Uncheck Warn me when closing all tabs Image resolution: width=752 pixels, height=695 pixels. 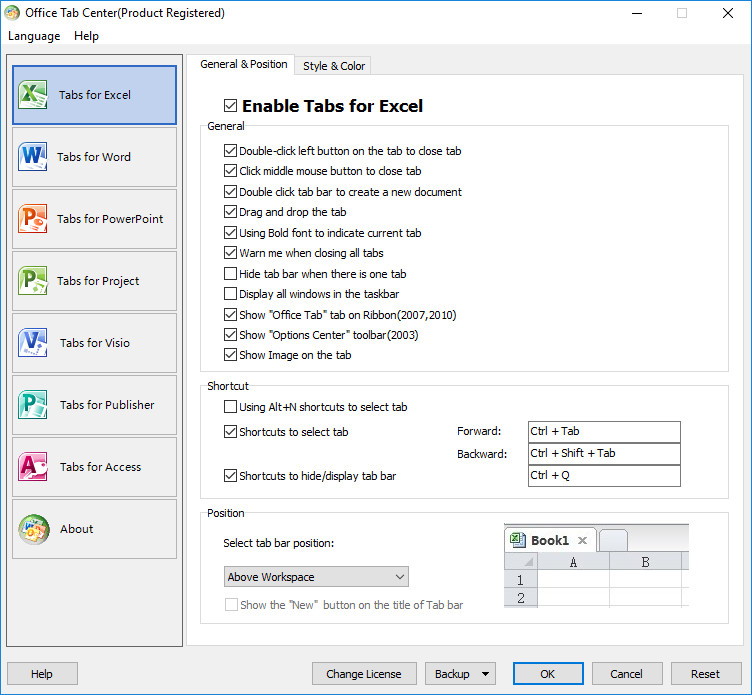[x=230, y=252]
